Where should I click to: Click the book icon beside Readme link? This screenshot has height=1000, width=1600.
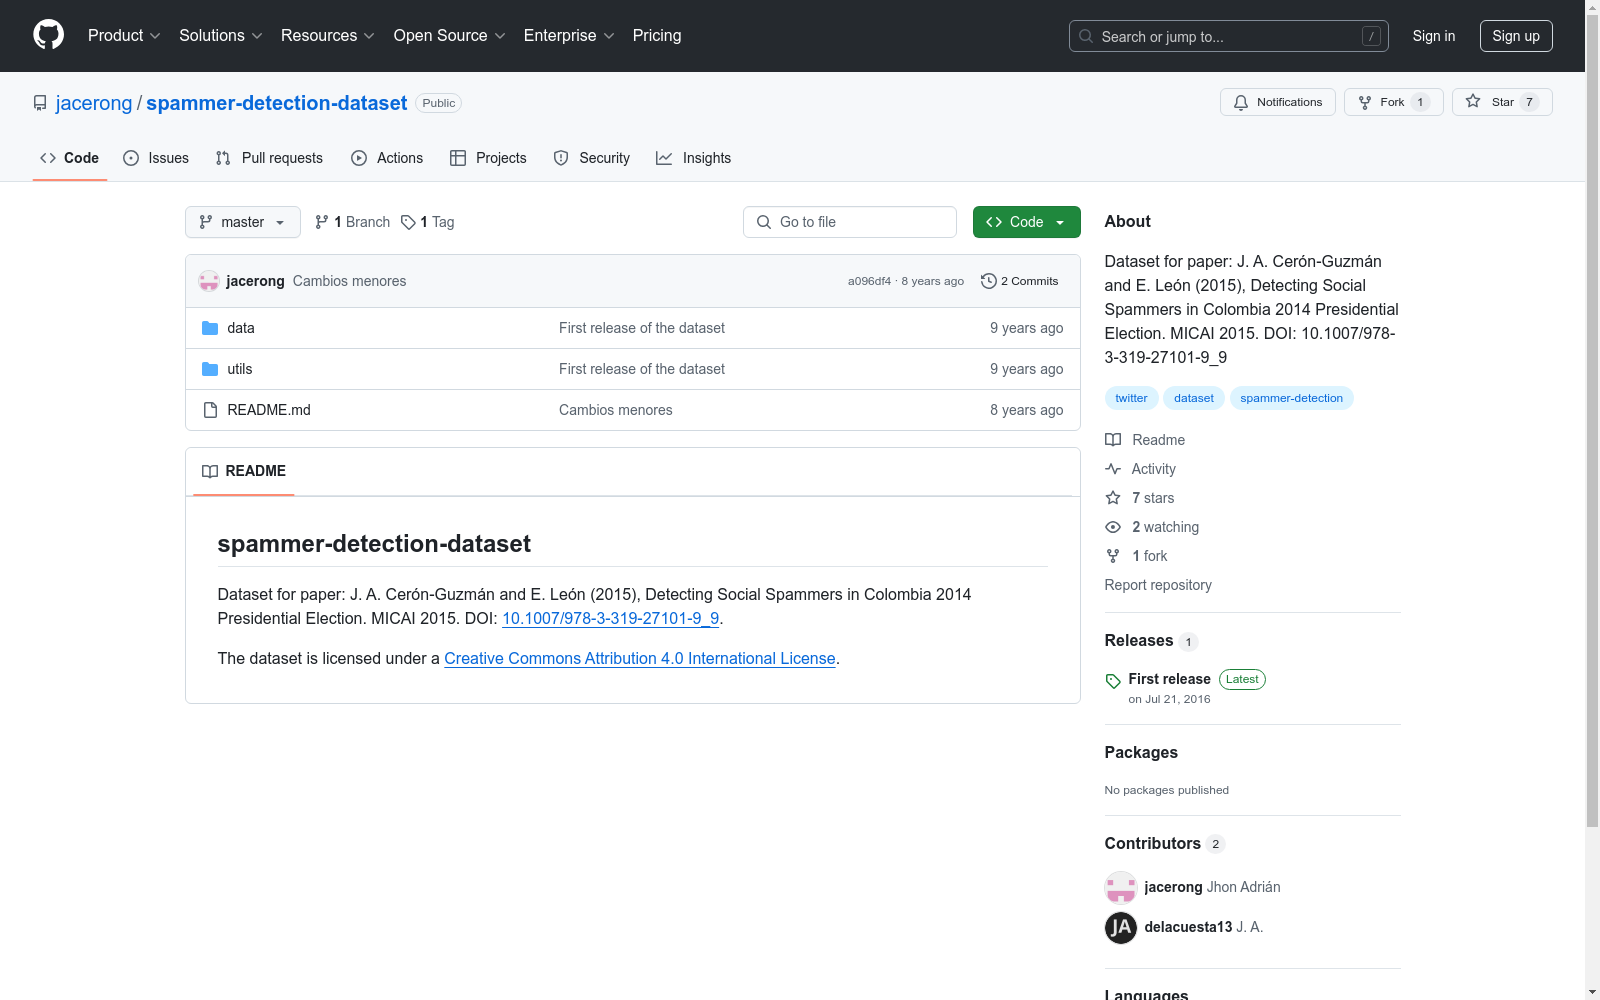(1113, 440)
